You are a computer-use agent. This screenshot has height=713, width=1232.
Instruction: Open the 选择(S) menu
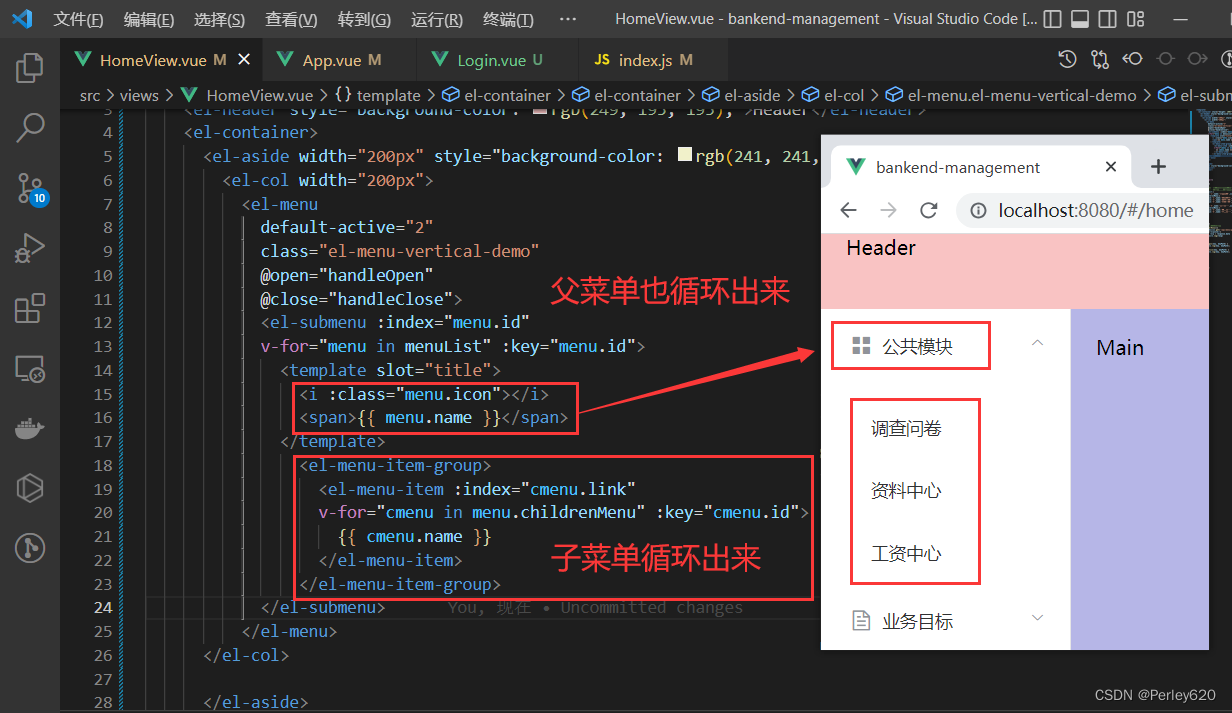(x=219, y=19)
